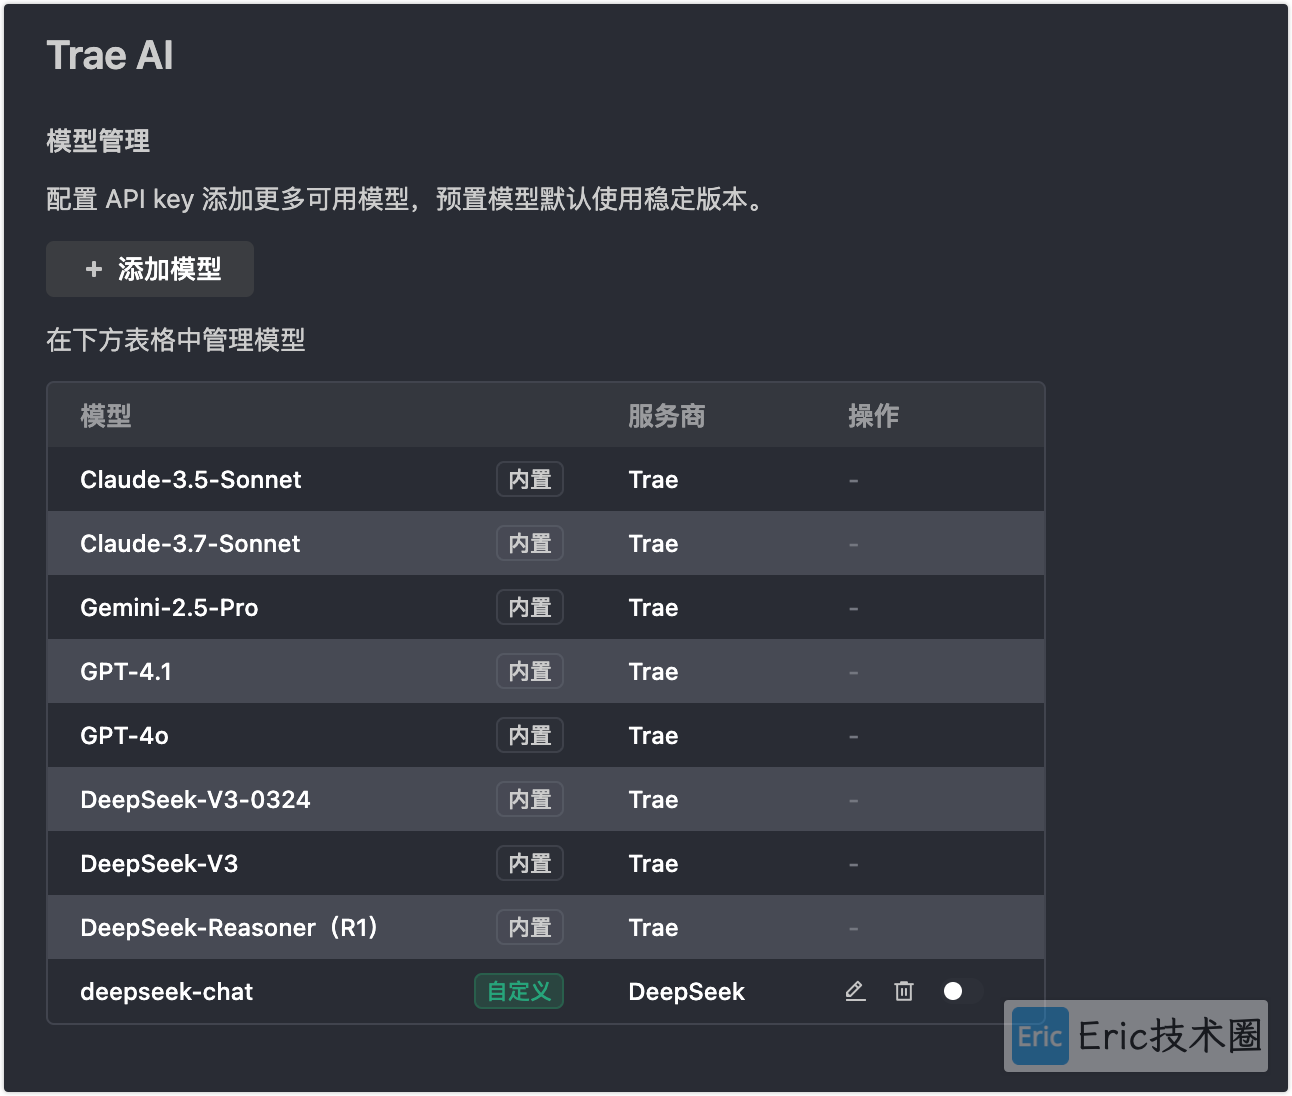The width and height of the screenshot is (1292, 1096).
Task: Click the Trae provider on GPT-4o row
Action: (x=653, y=736)
